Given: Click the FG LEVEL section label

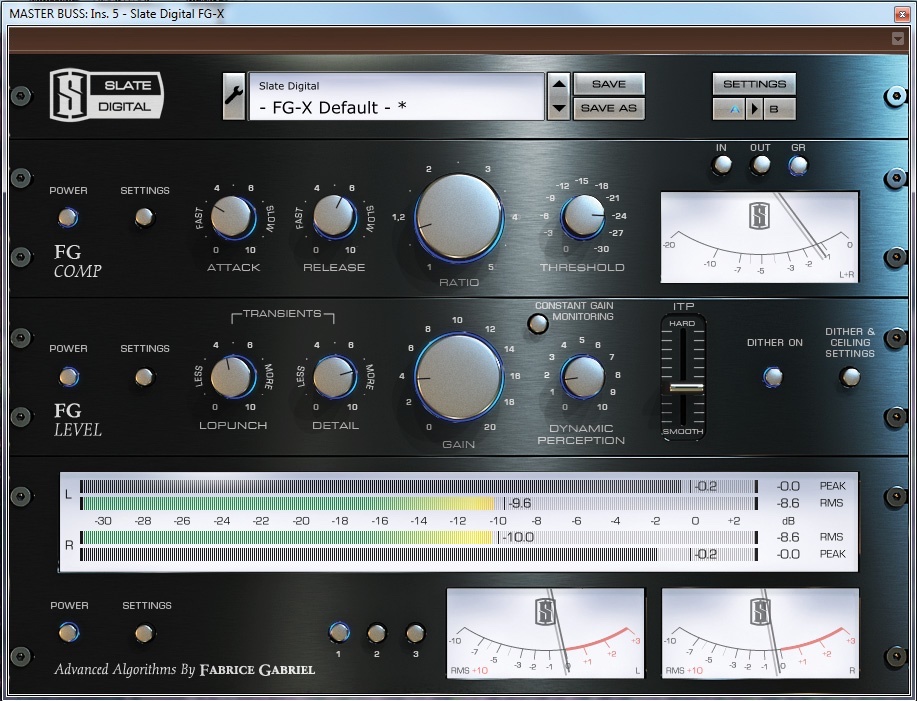Looking at the screenshot, I should tap(77, 420).
